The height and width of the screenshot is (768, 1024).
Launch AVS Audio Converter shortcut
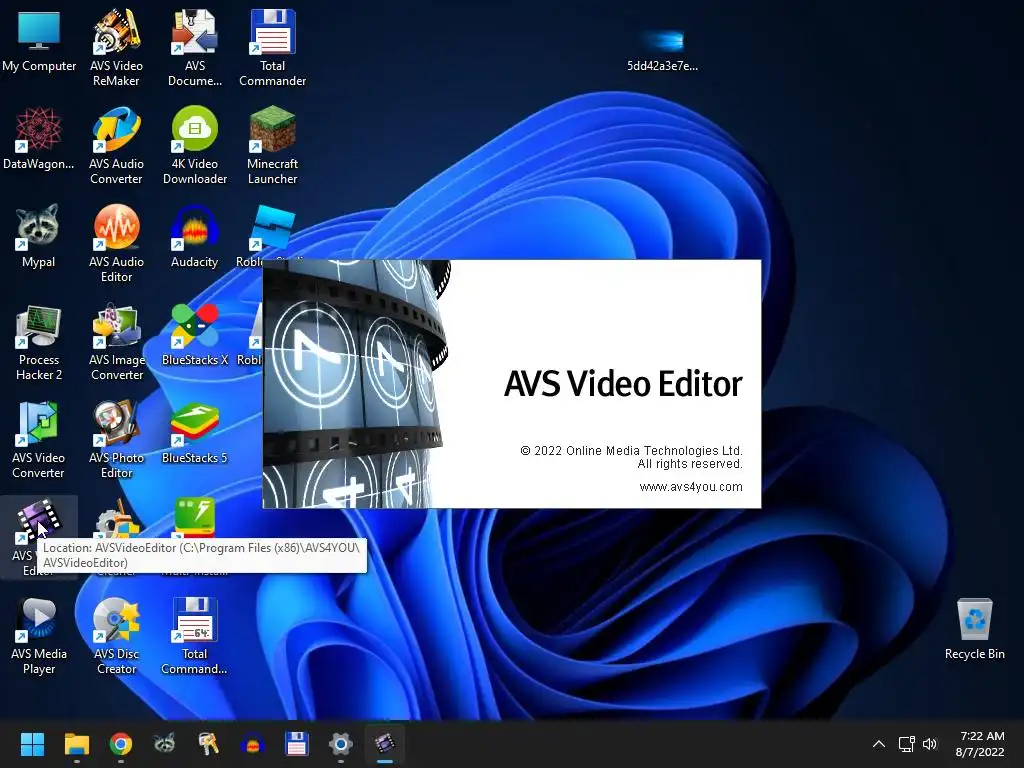coord(116,145)
